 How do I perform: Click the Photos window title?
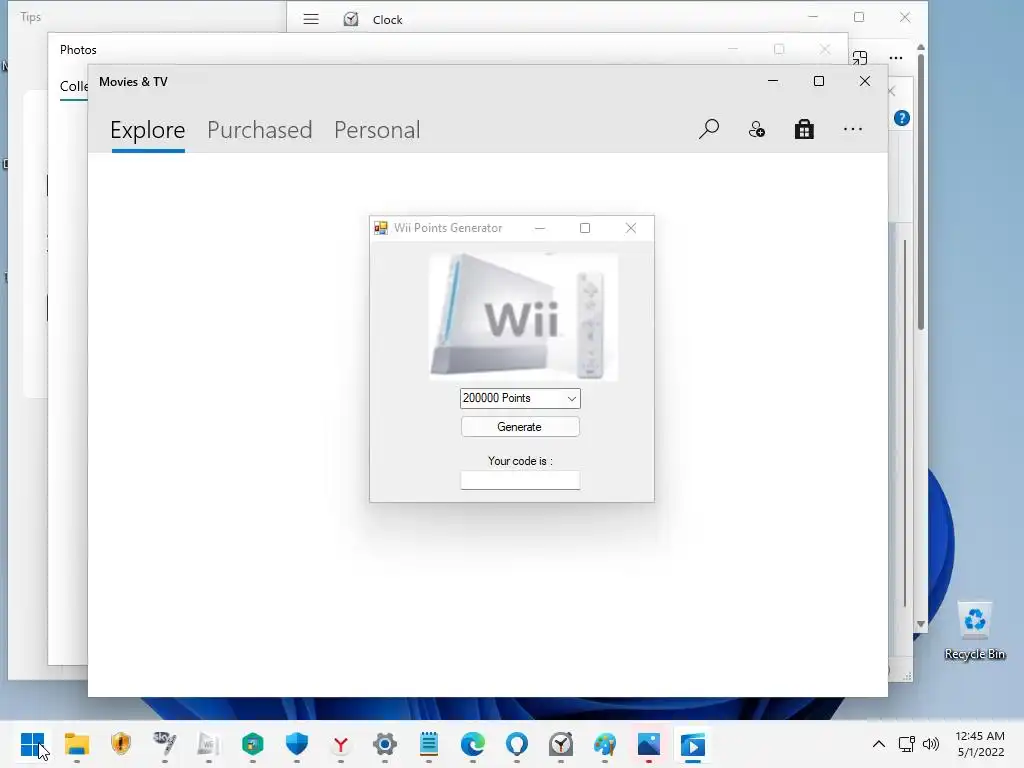pyautogui.click(x=78, y=50)
